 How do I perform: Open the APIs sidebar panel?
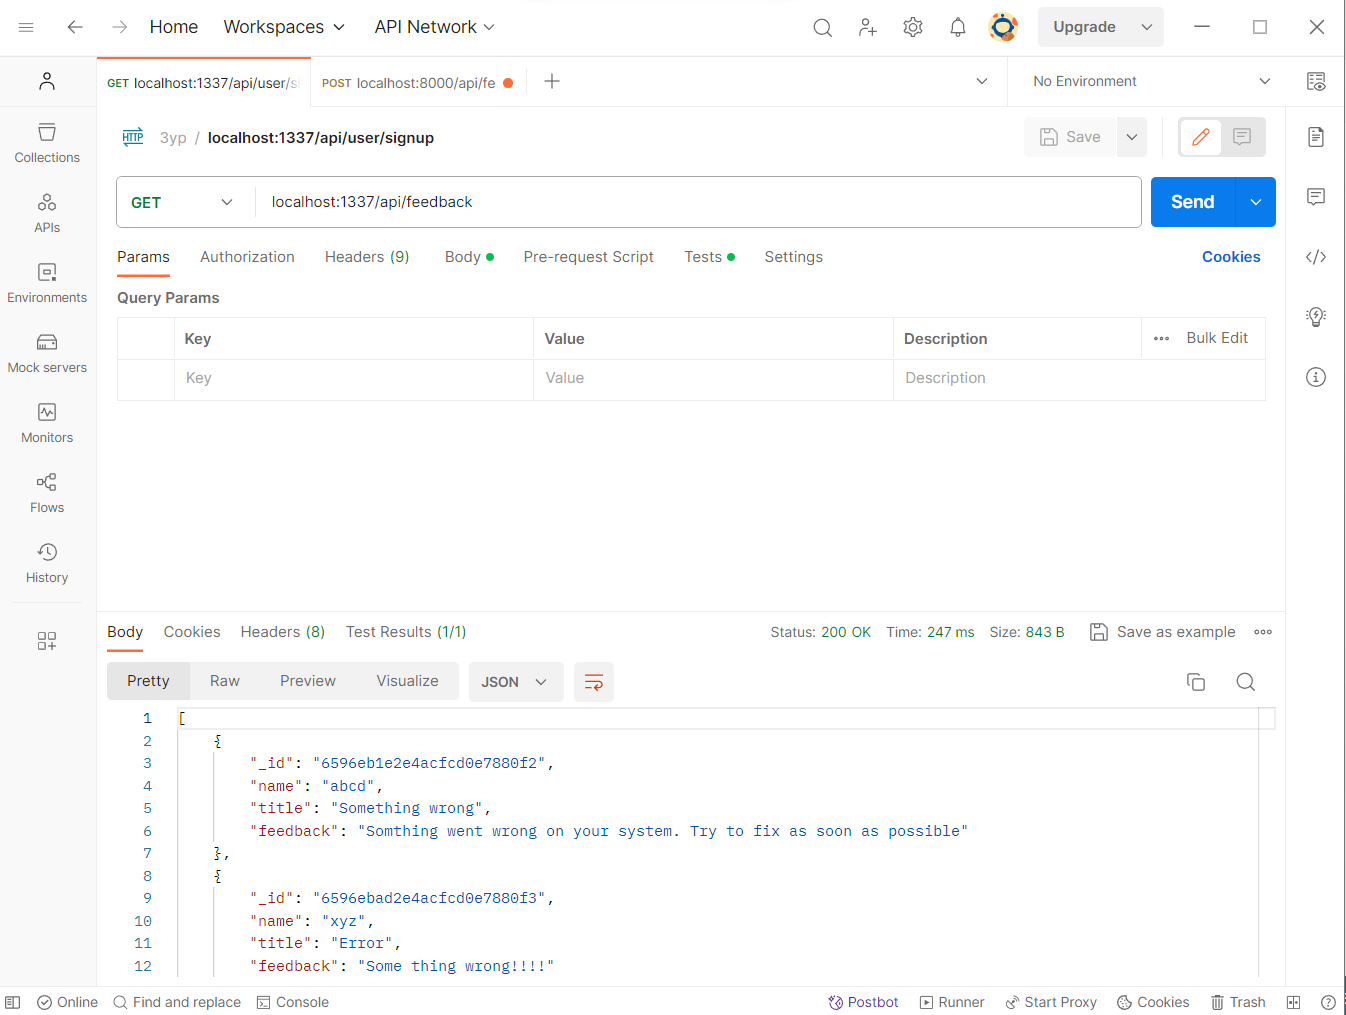(47, 213)
